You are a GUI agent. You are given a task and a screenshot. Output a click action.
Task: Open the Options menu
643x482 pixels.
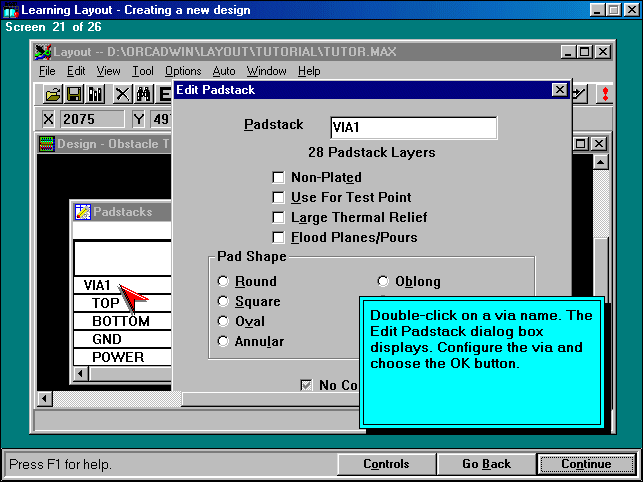[x=183, y=71]
